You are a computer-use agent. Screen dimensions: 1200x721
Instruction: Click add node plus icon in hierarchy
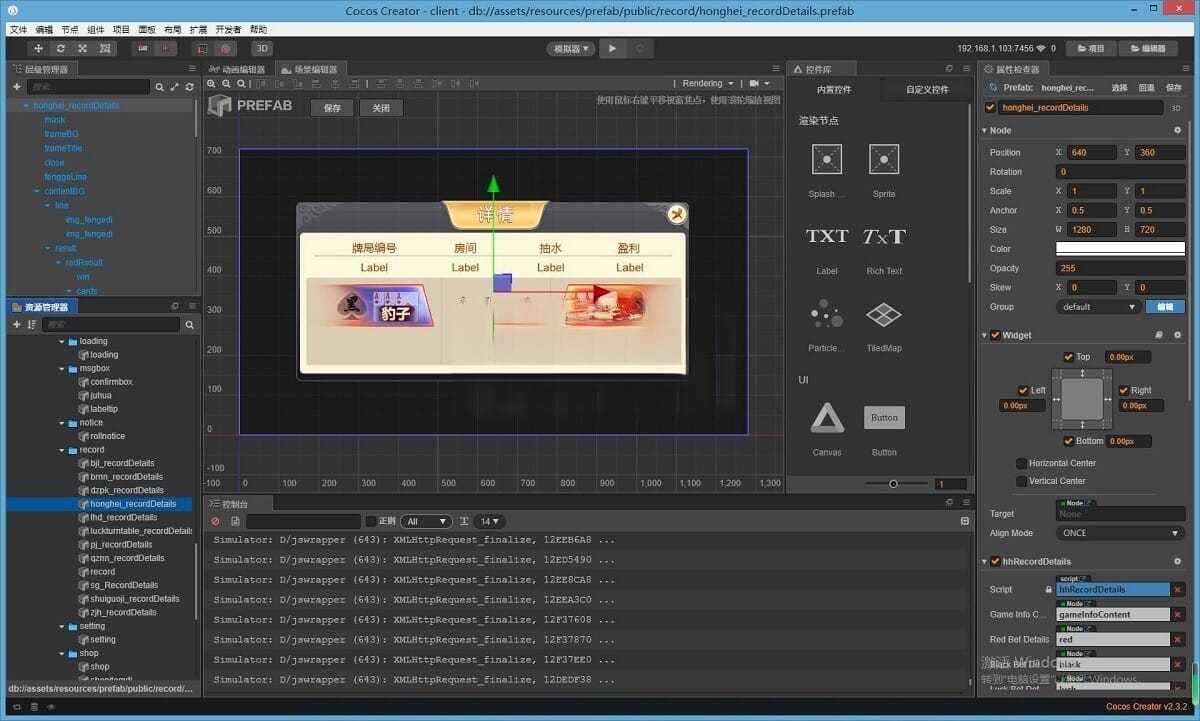[x=17, y=87]
